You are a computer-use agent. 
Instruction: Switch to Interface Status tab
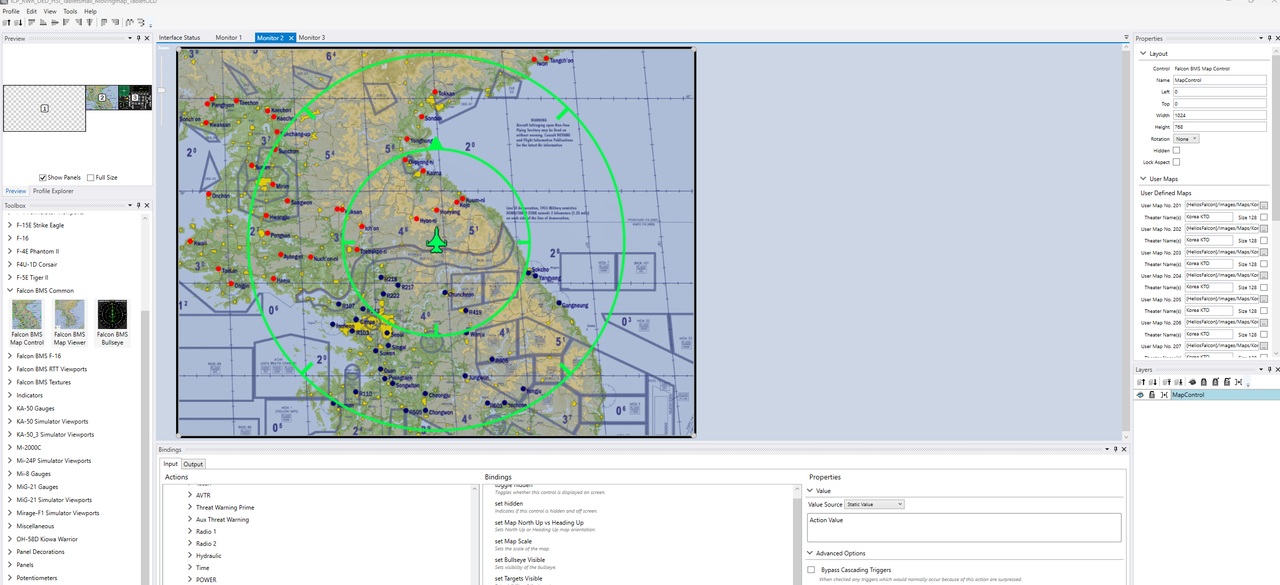click(x=179, y=37)
